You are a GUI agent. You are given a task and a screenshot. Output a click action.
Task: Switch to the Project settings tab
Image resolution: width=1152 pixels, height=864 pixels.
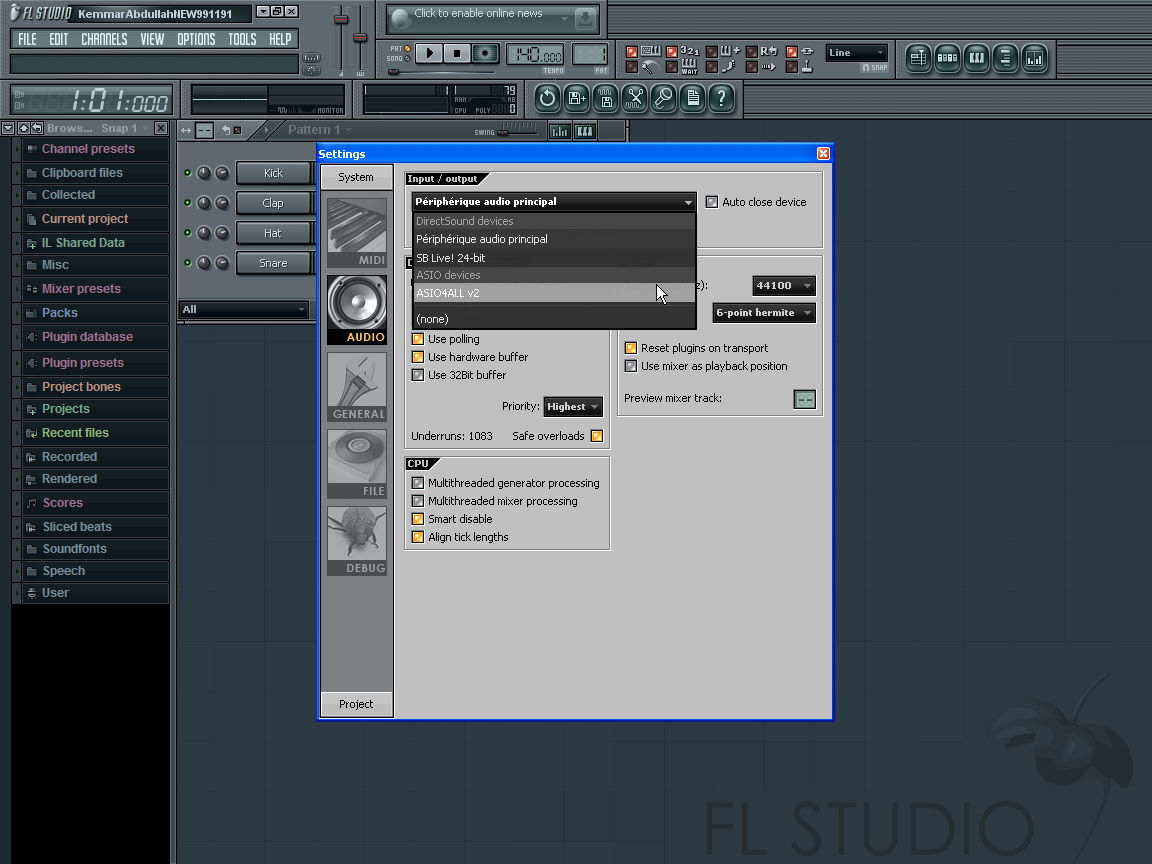click(356, 704)
